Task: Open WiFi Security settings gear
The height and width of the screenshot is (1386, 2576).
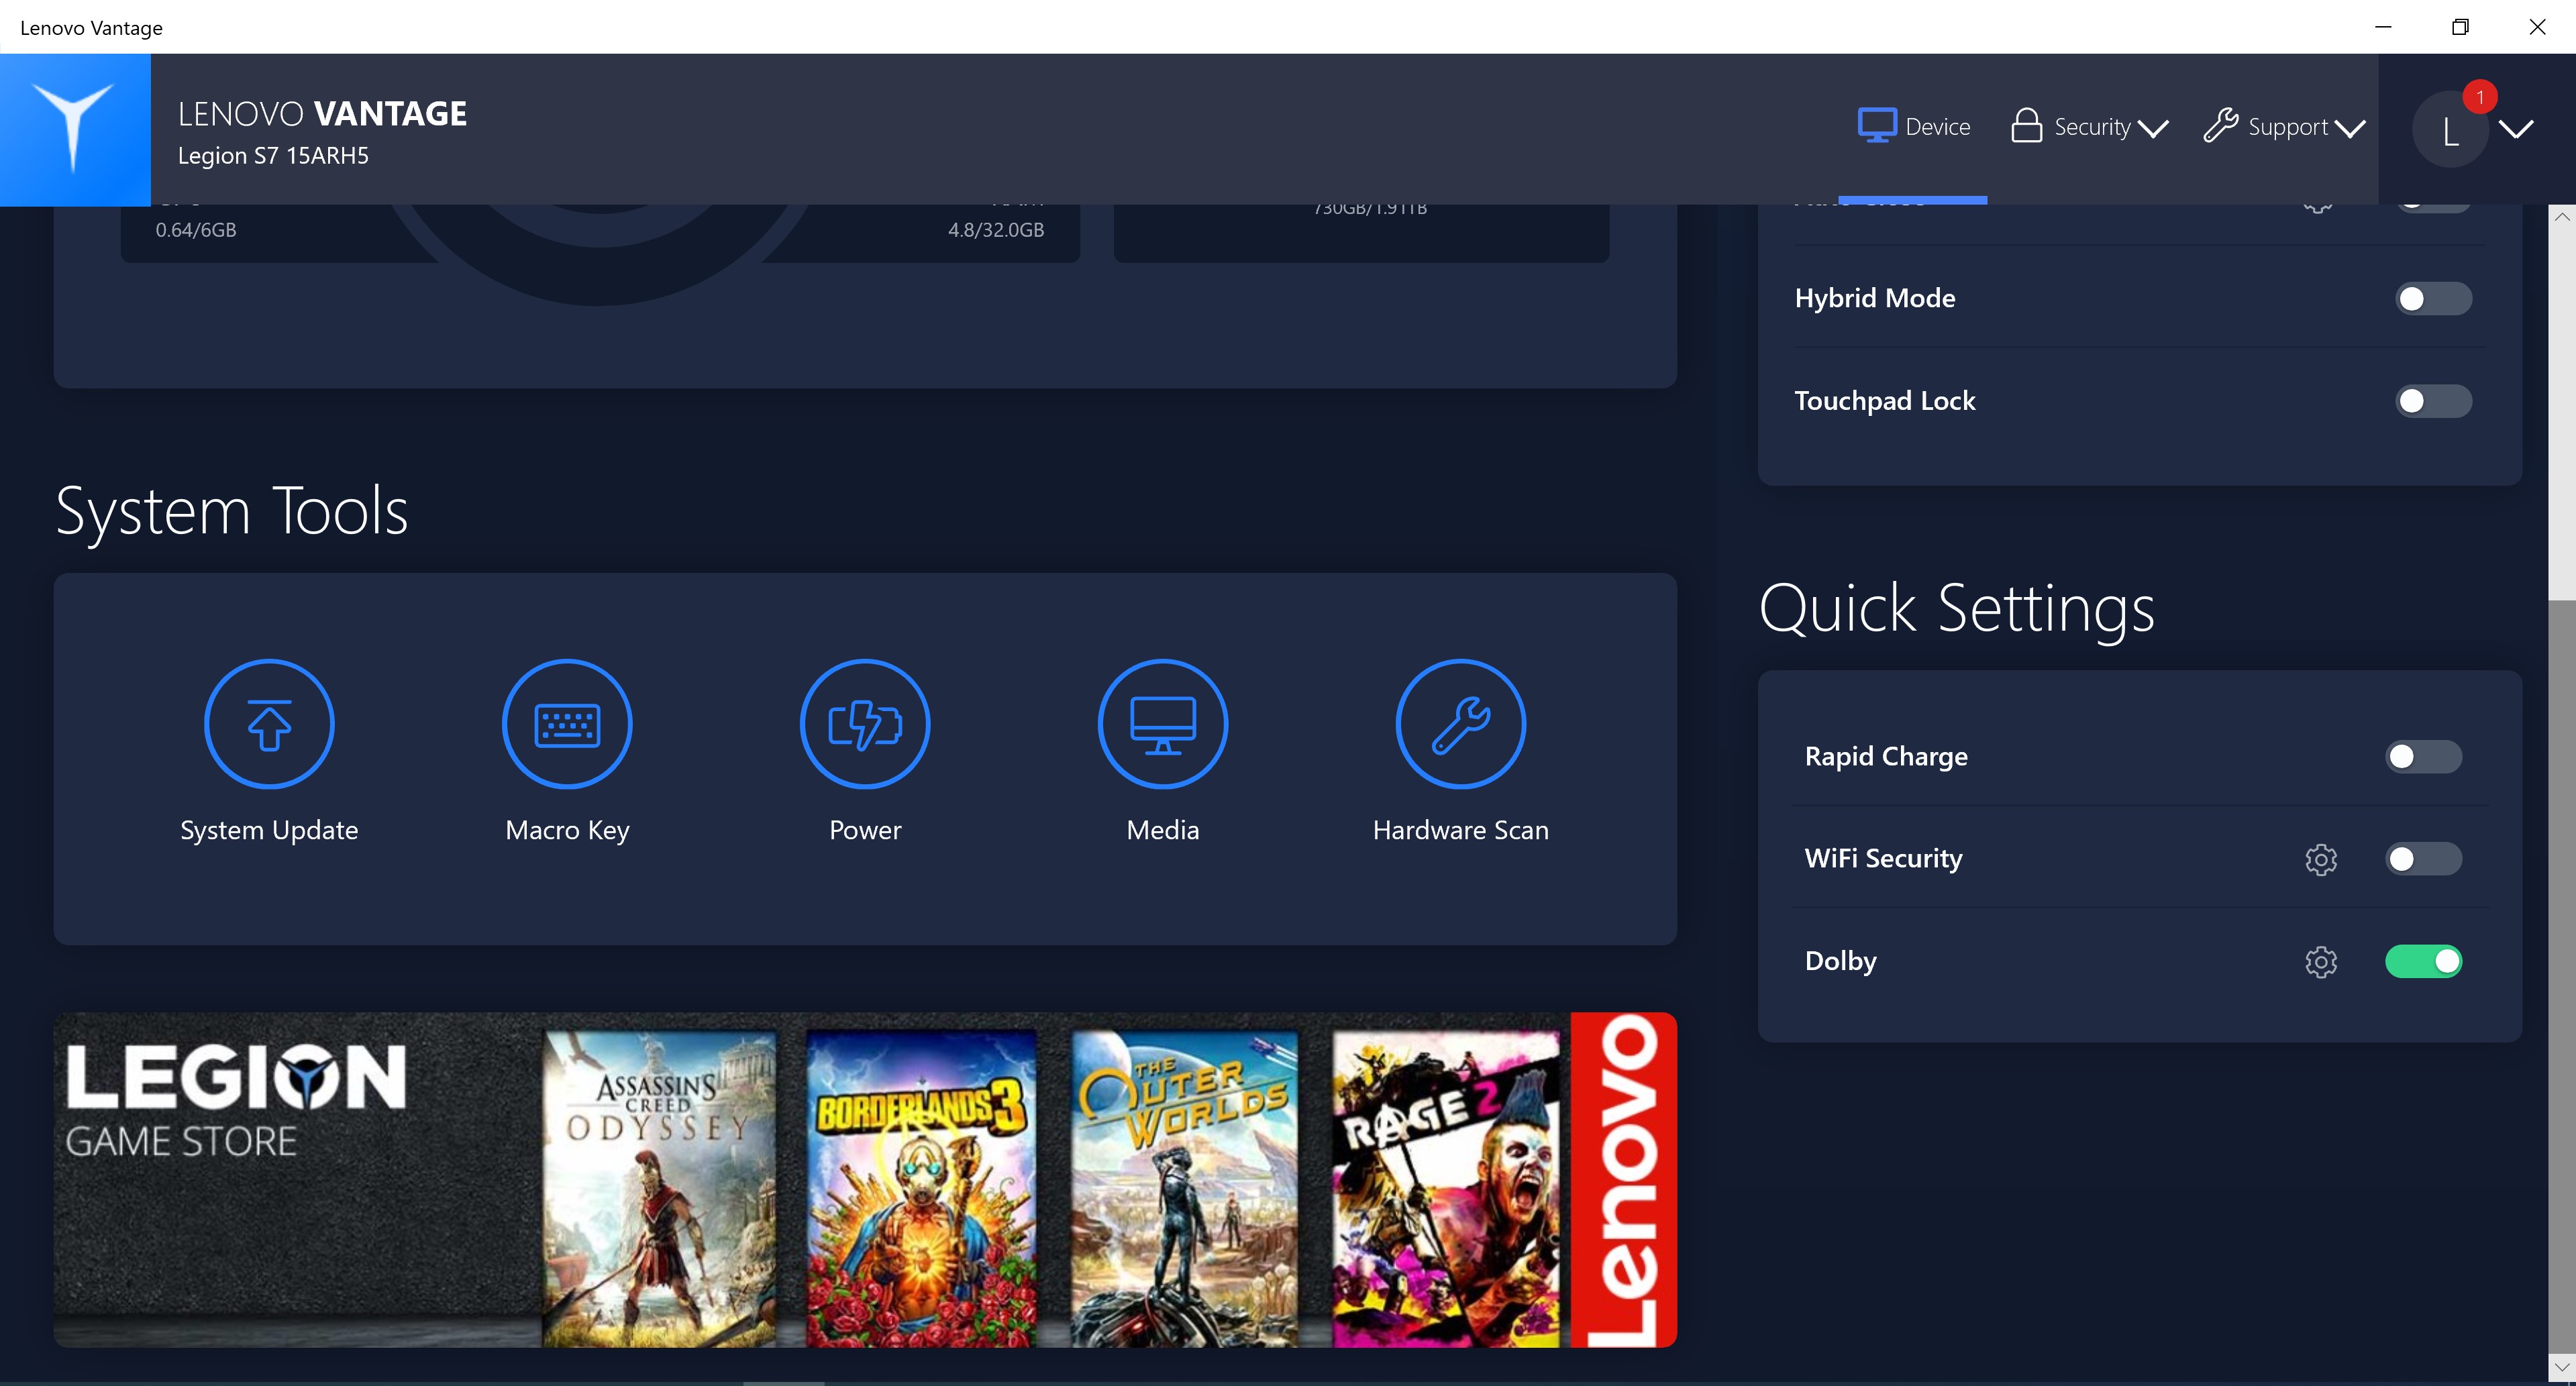Action: click(2321, 859)
